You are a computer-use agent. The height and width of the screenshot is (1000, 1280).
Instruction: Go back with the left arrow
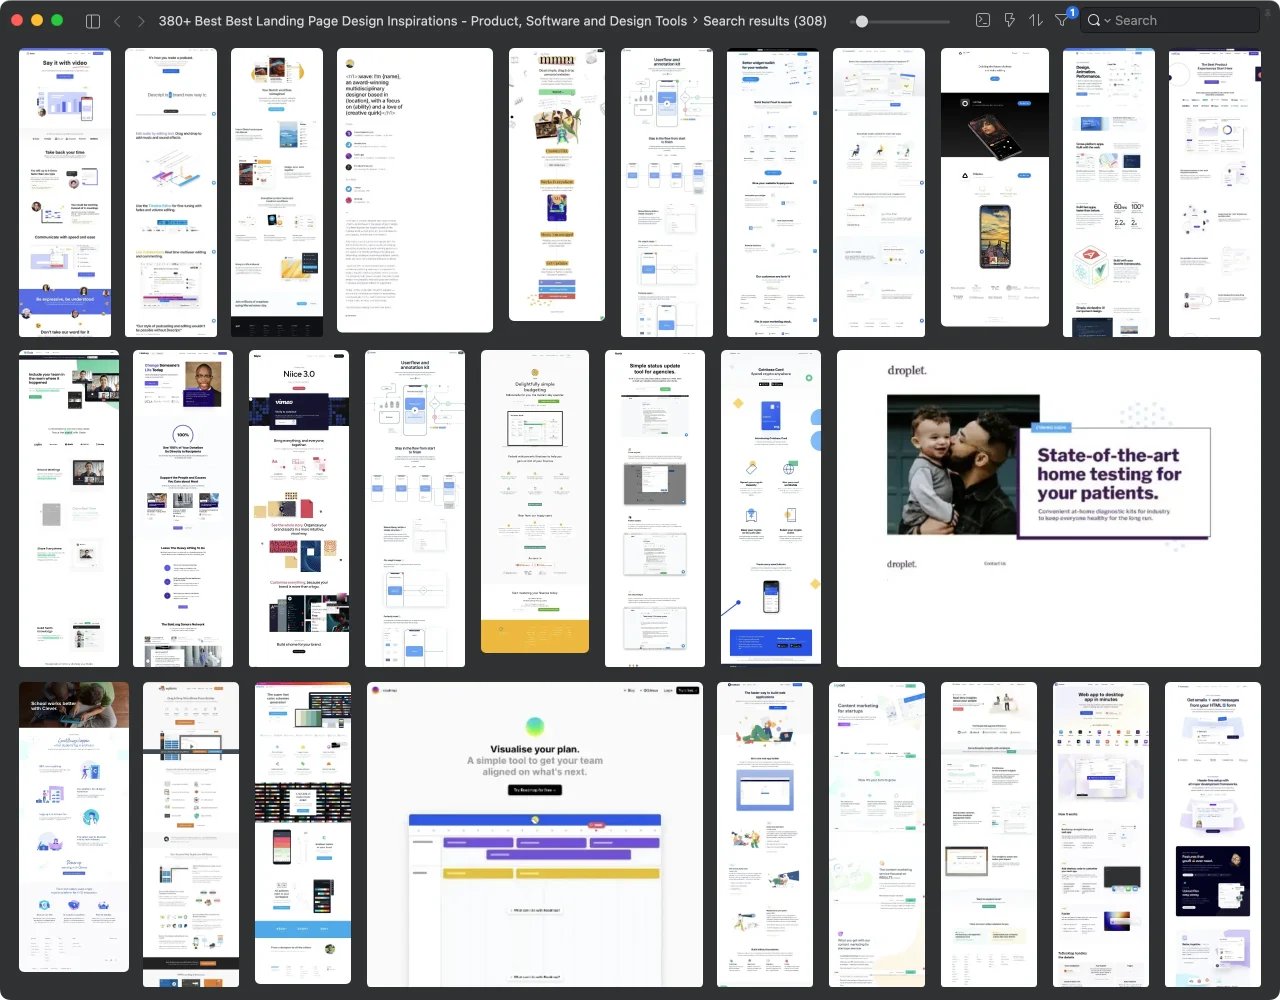pos(117,21)
